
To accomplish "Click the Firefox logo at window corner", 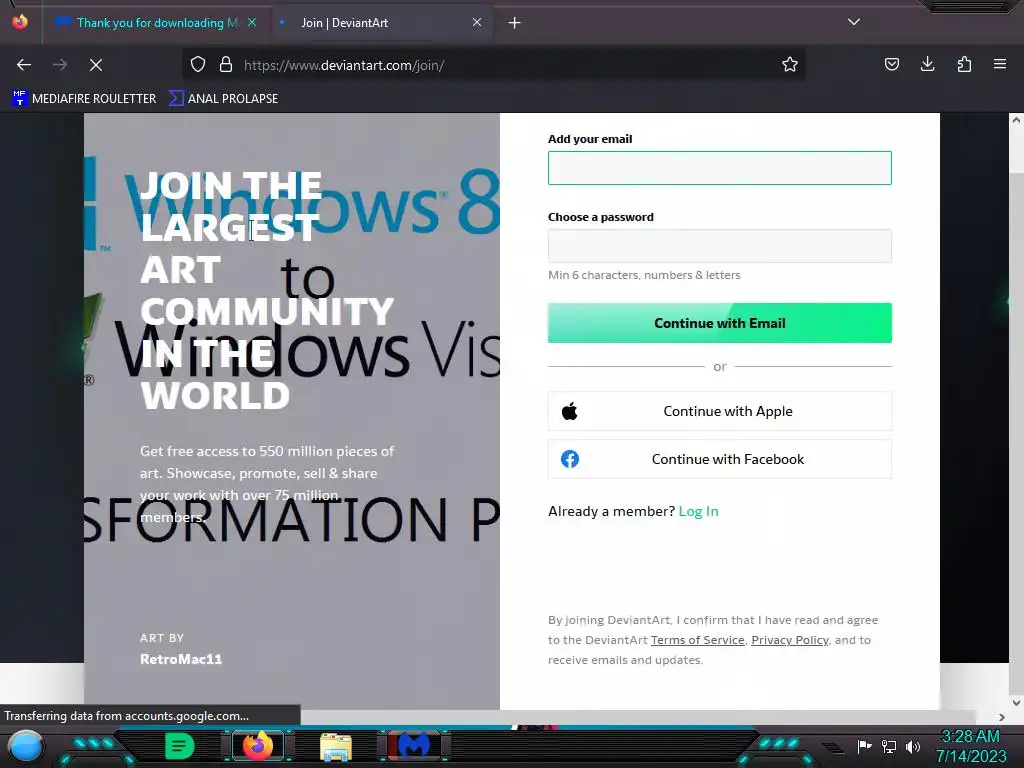I will 20,22.
